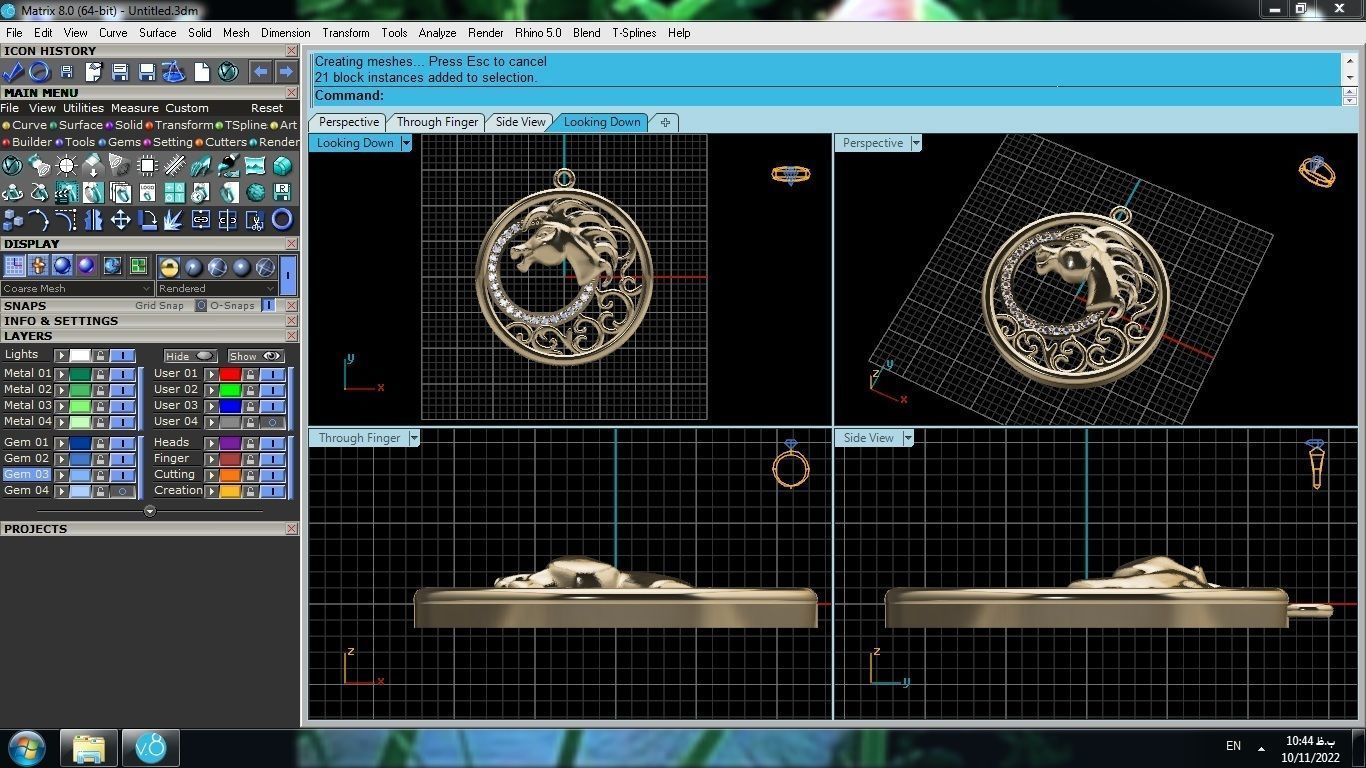Click the blue checkmark icon in Icon History

coord(12,72)
